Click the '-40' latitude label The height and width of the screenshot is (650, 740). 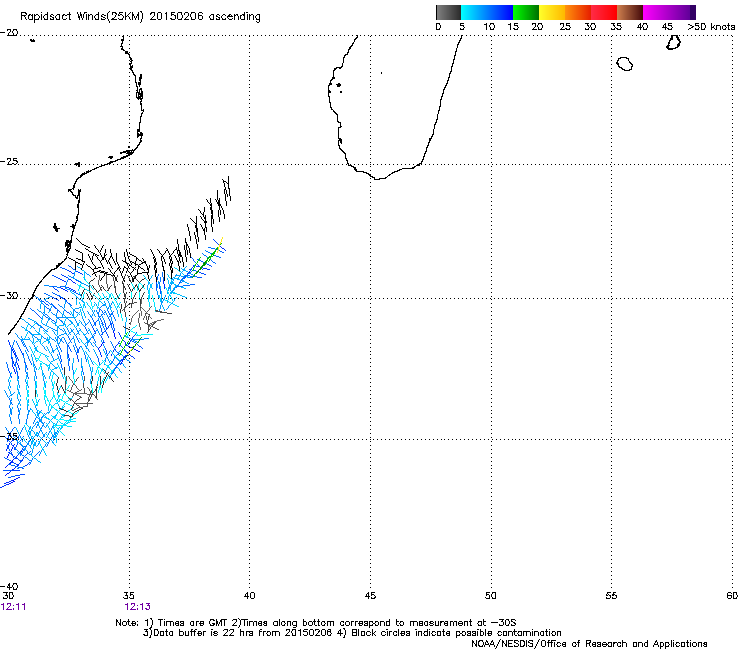tap(9, 587)
